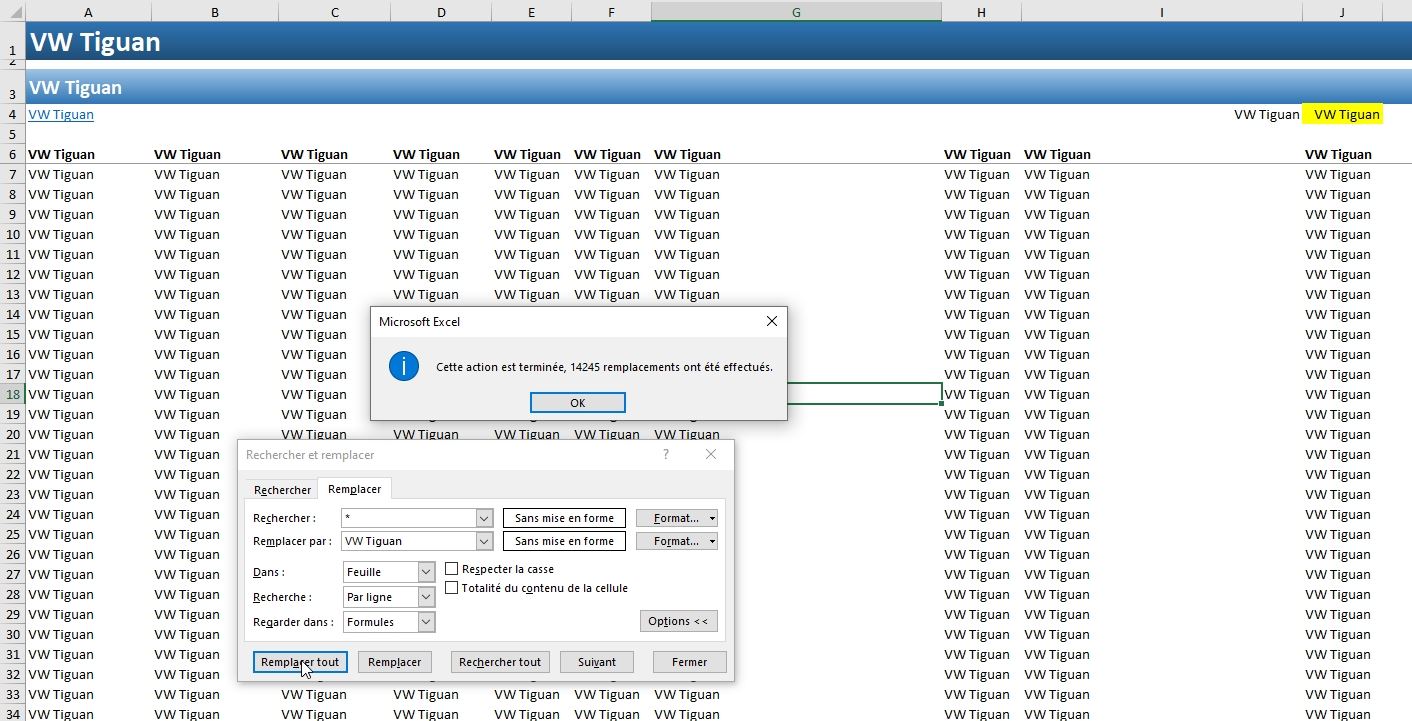Open the Dans dropdown showing Feuille

[x=388, y=572]
